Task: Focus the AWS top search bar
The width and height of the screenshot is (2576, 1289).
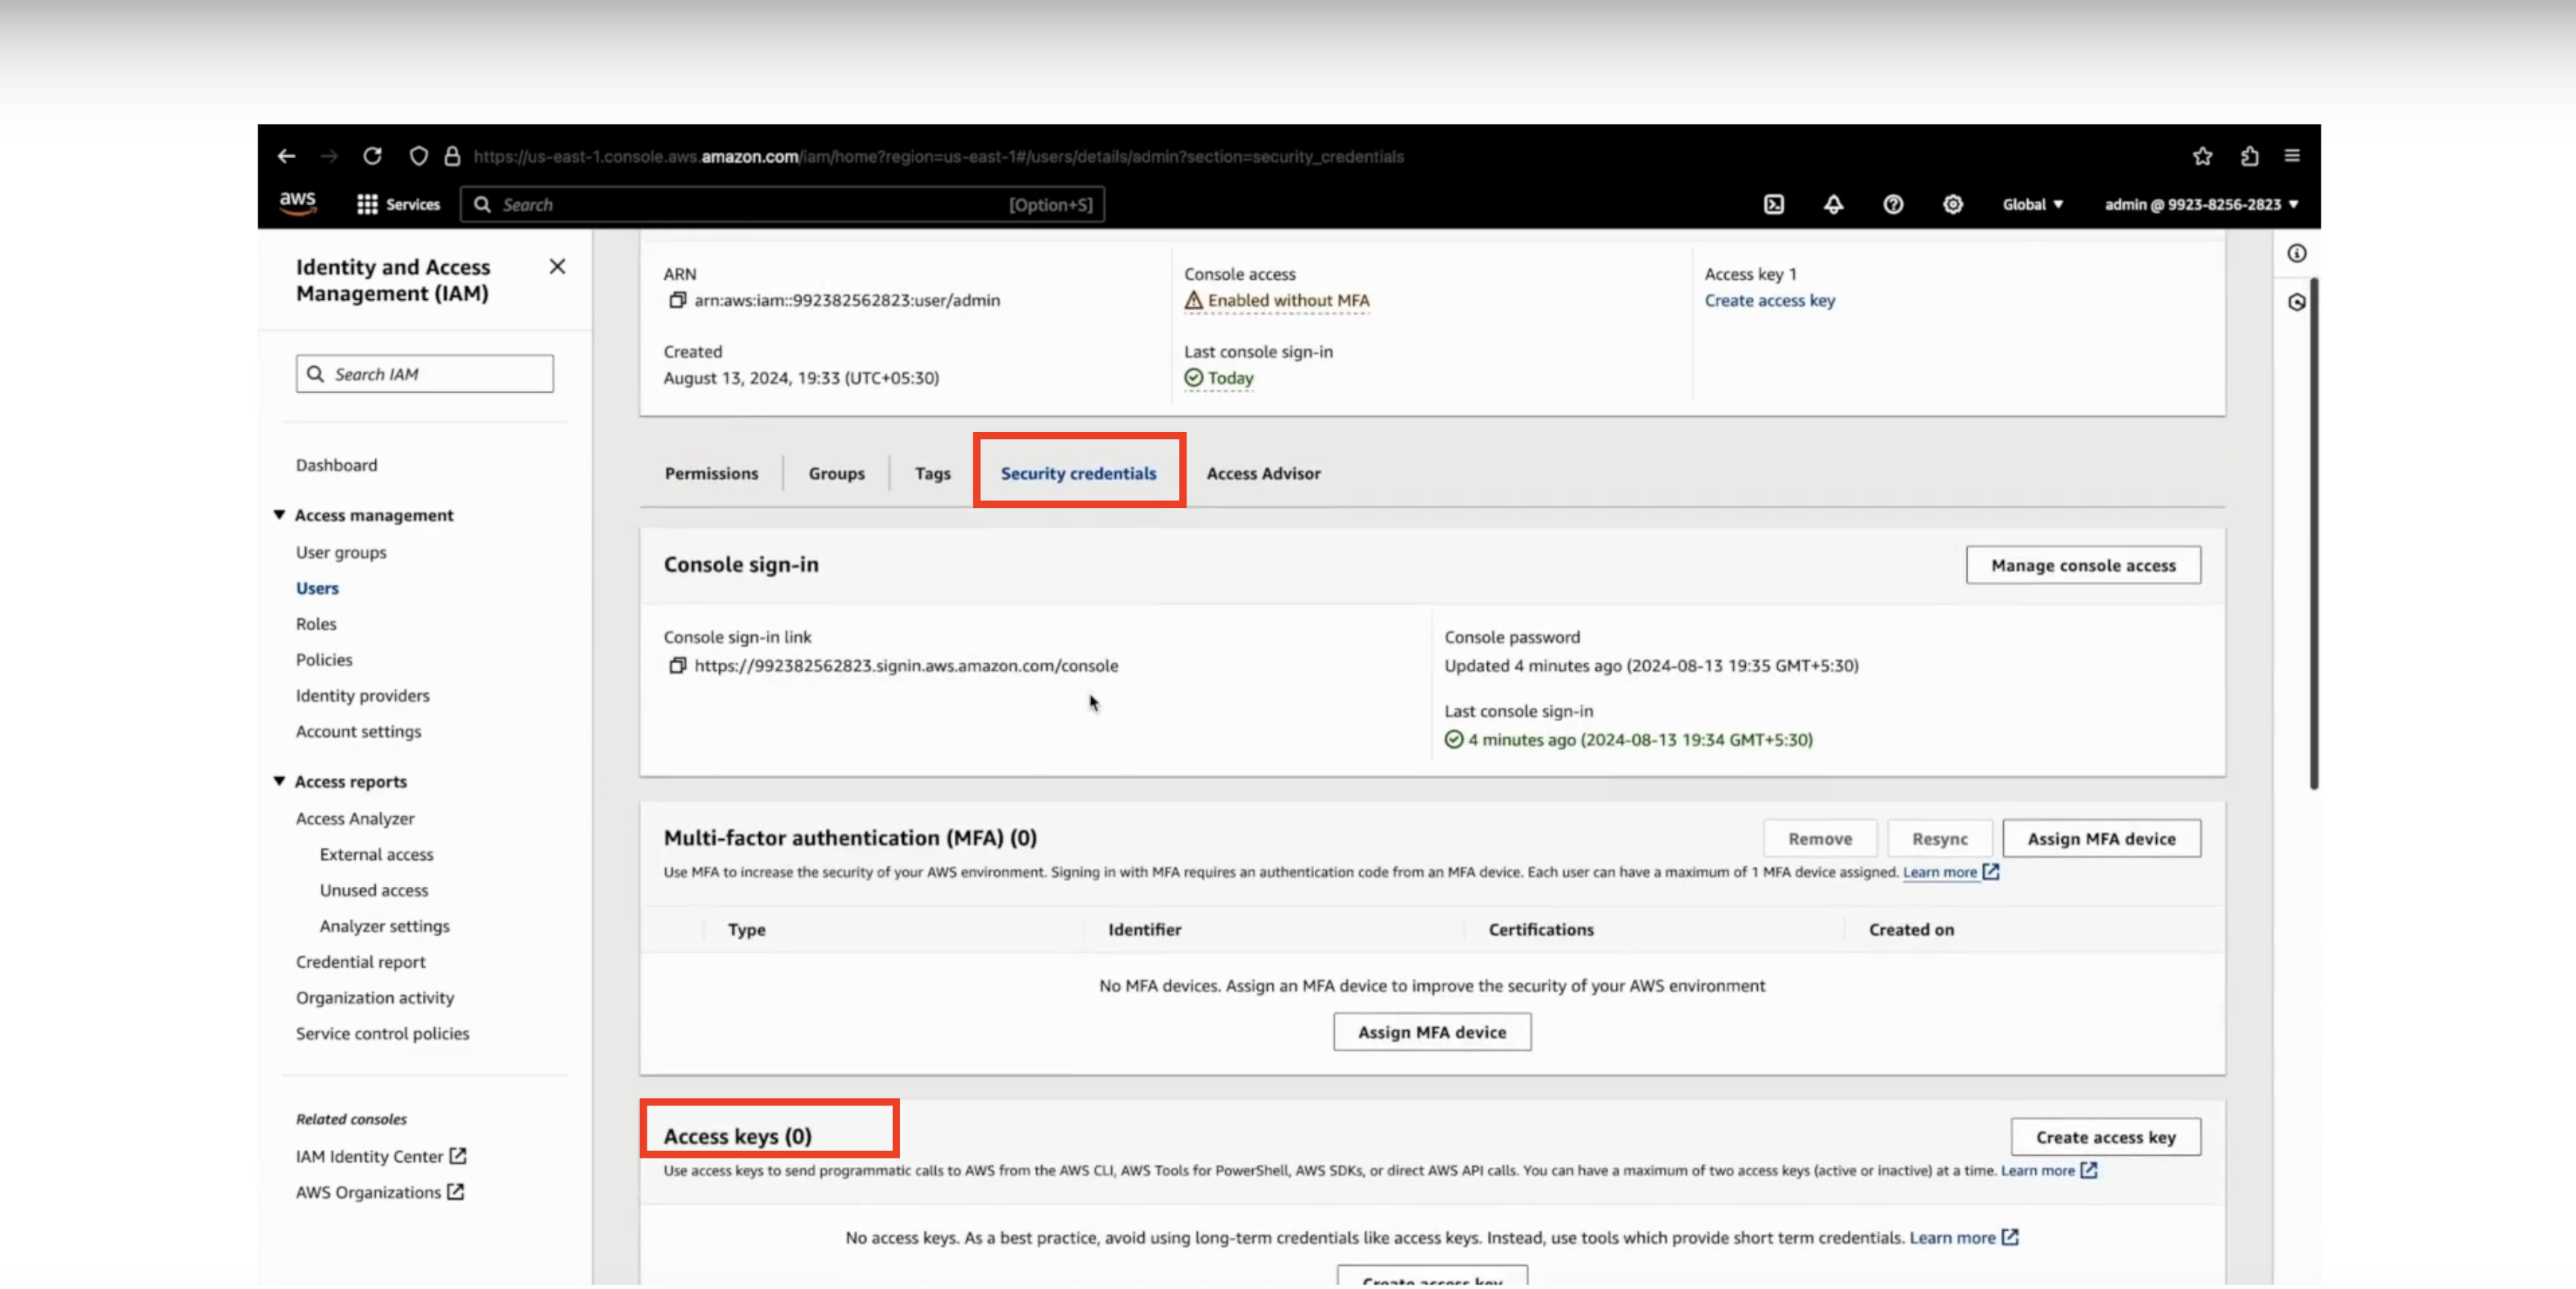Action: [x=782, y=204]
